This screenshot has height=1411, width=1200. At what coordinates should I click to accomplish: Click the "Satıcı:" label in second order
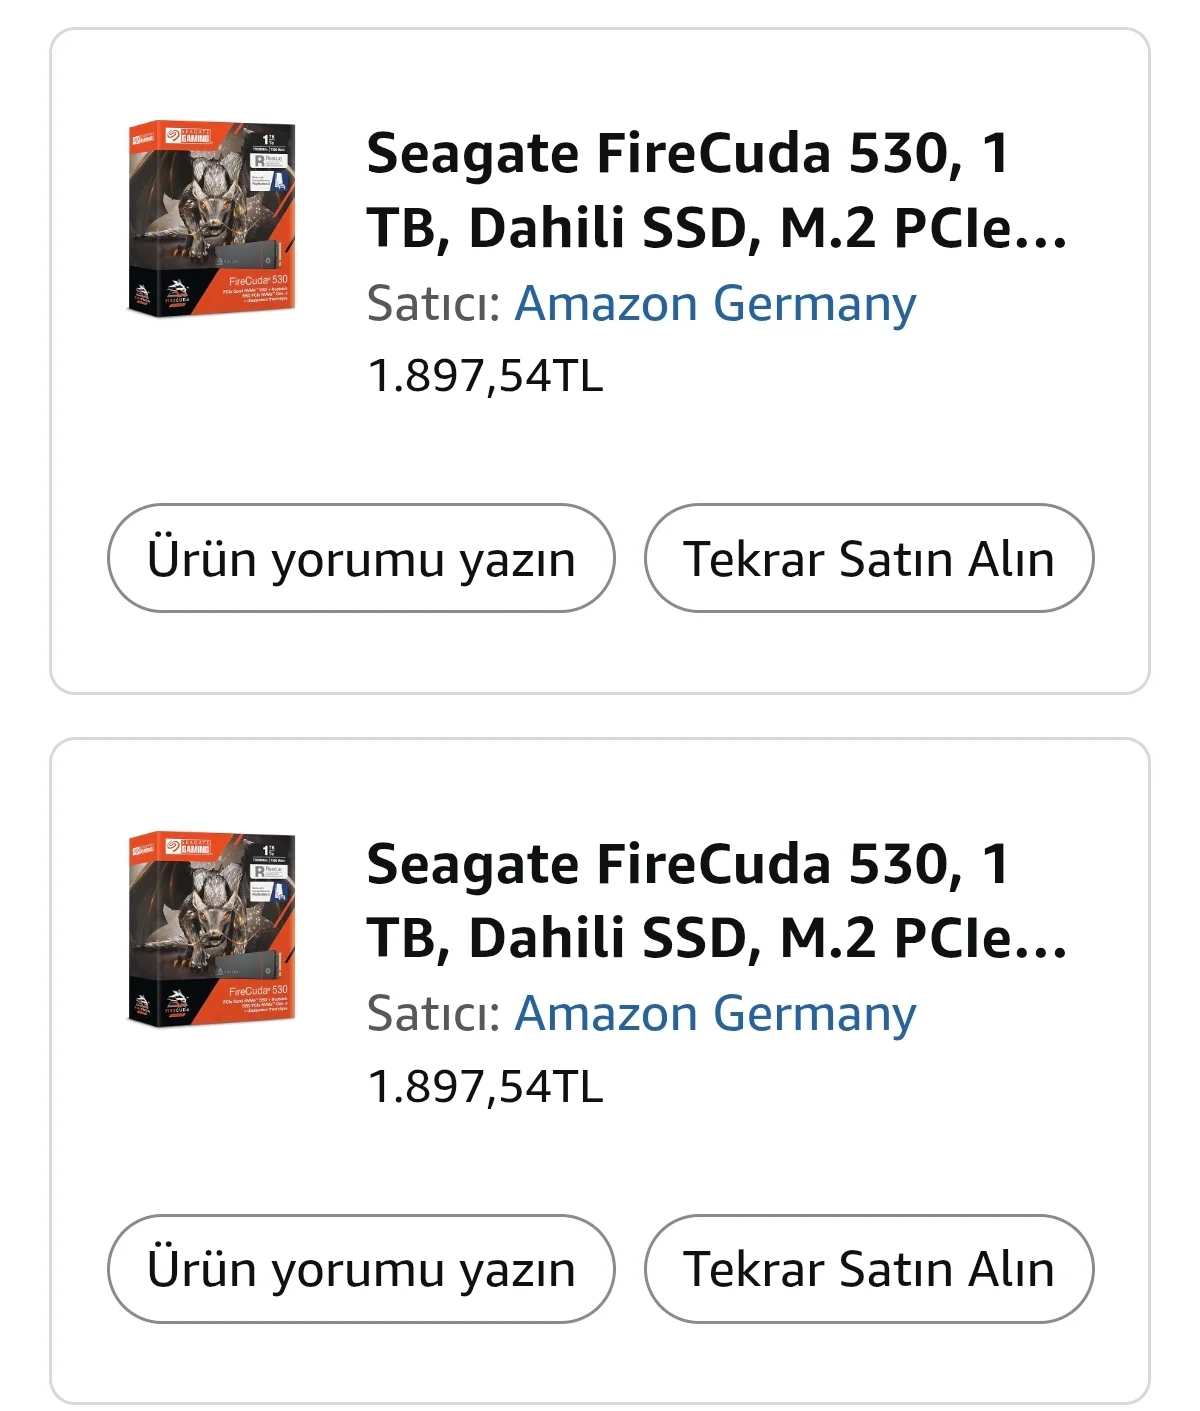pyautogui.click(x=433, y=1013)
